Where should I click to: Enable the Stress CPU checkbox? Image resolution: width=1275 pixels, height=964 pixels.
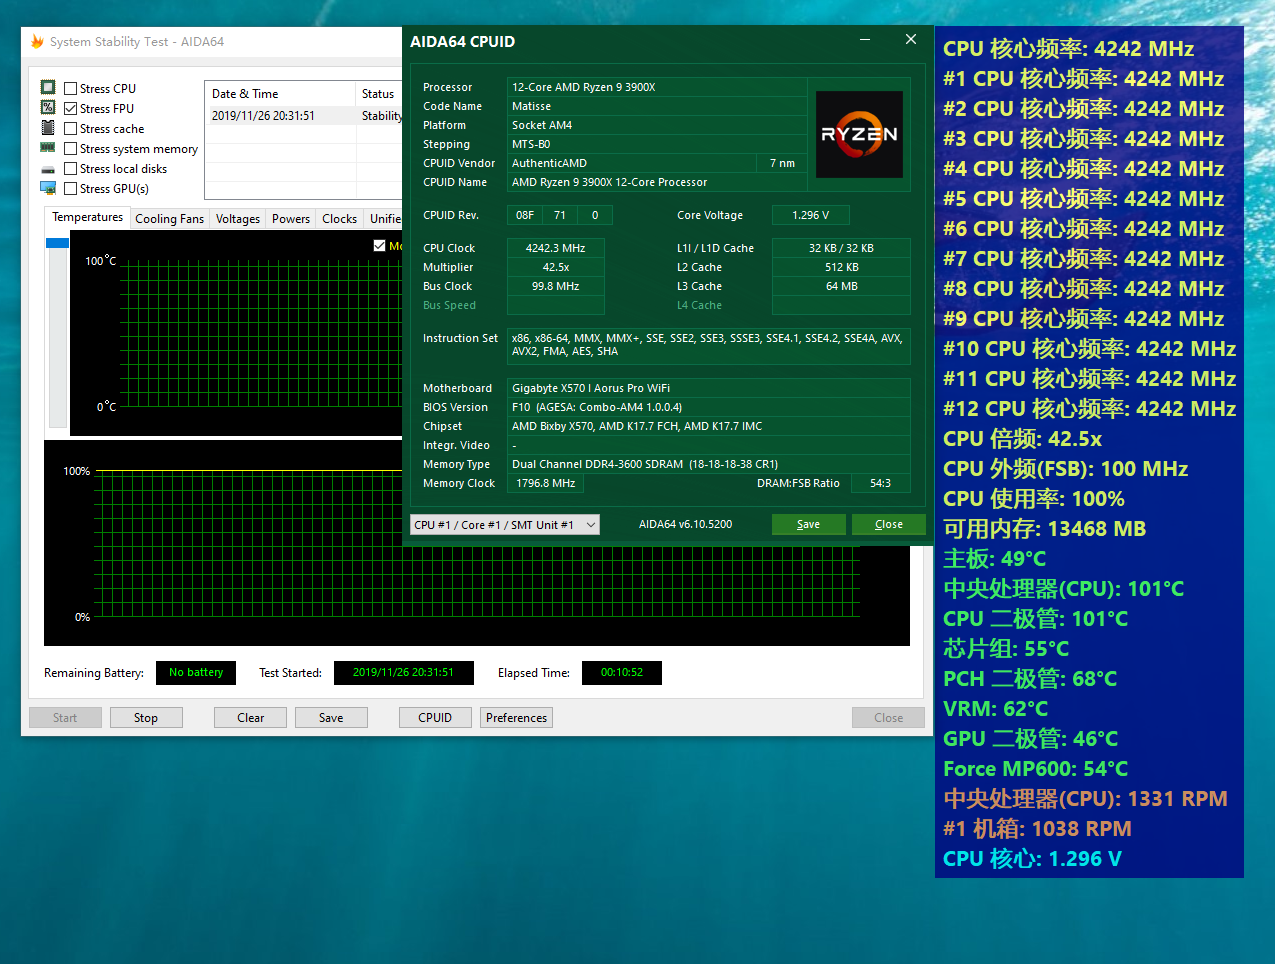point(70,88)
